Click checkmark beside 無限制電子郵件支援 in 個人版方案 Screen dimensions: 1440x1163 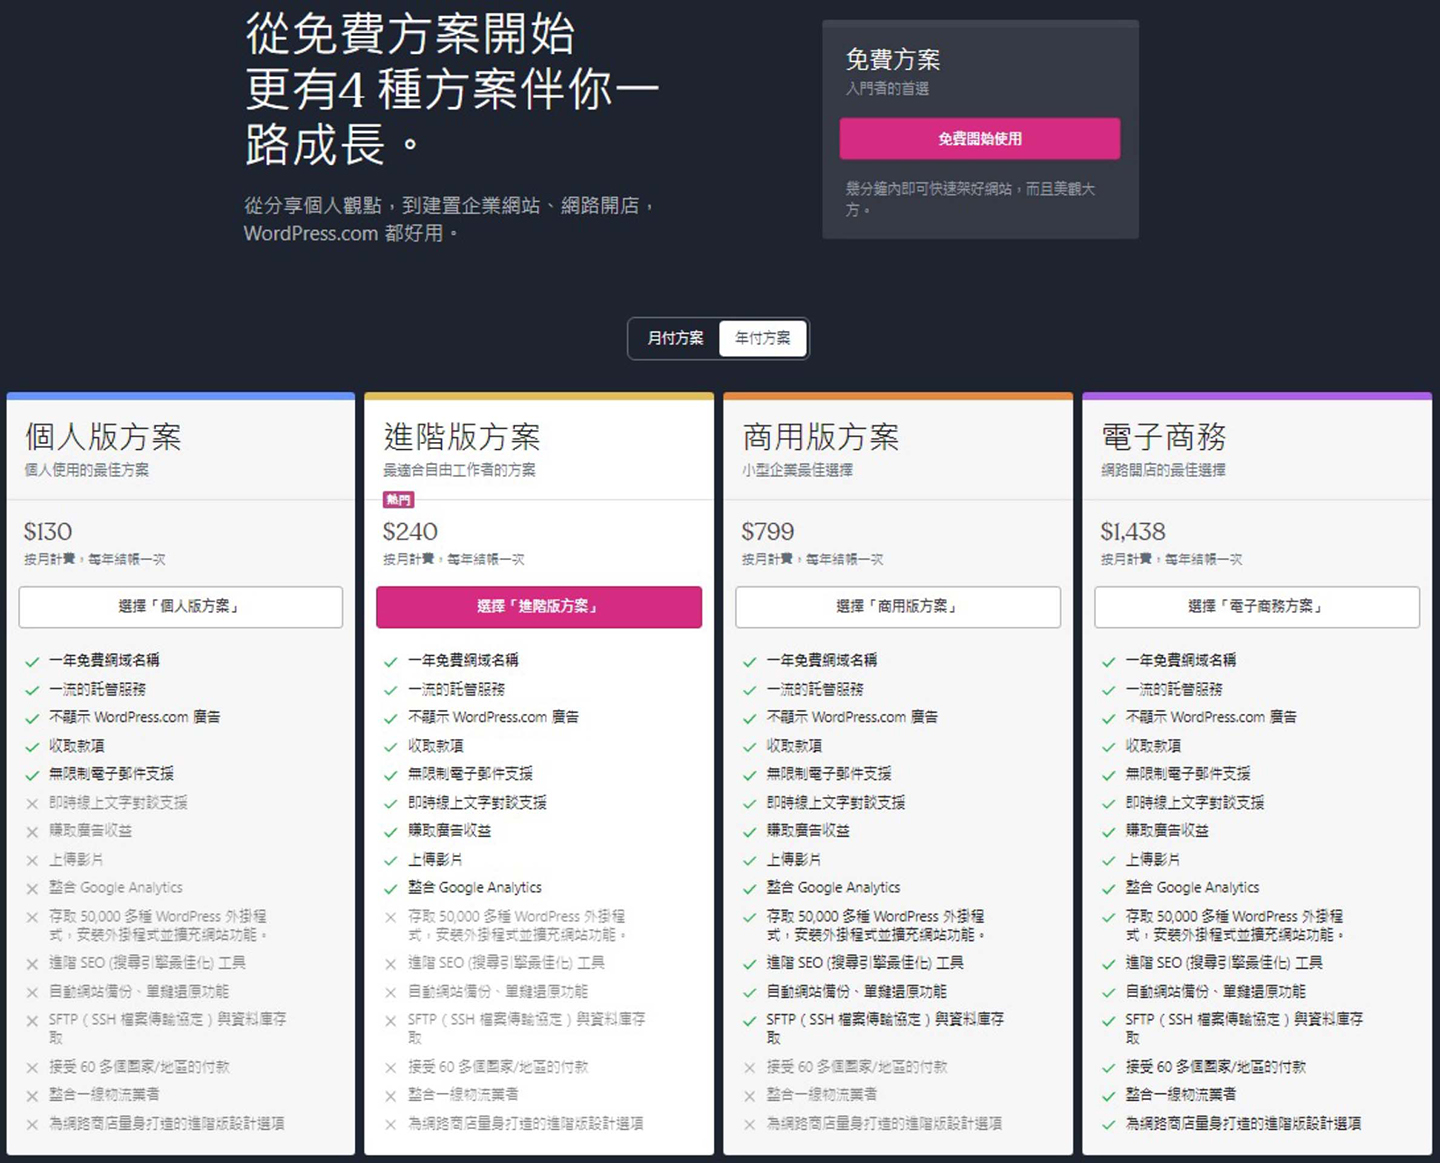pos(32,774)
